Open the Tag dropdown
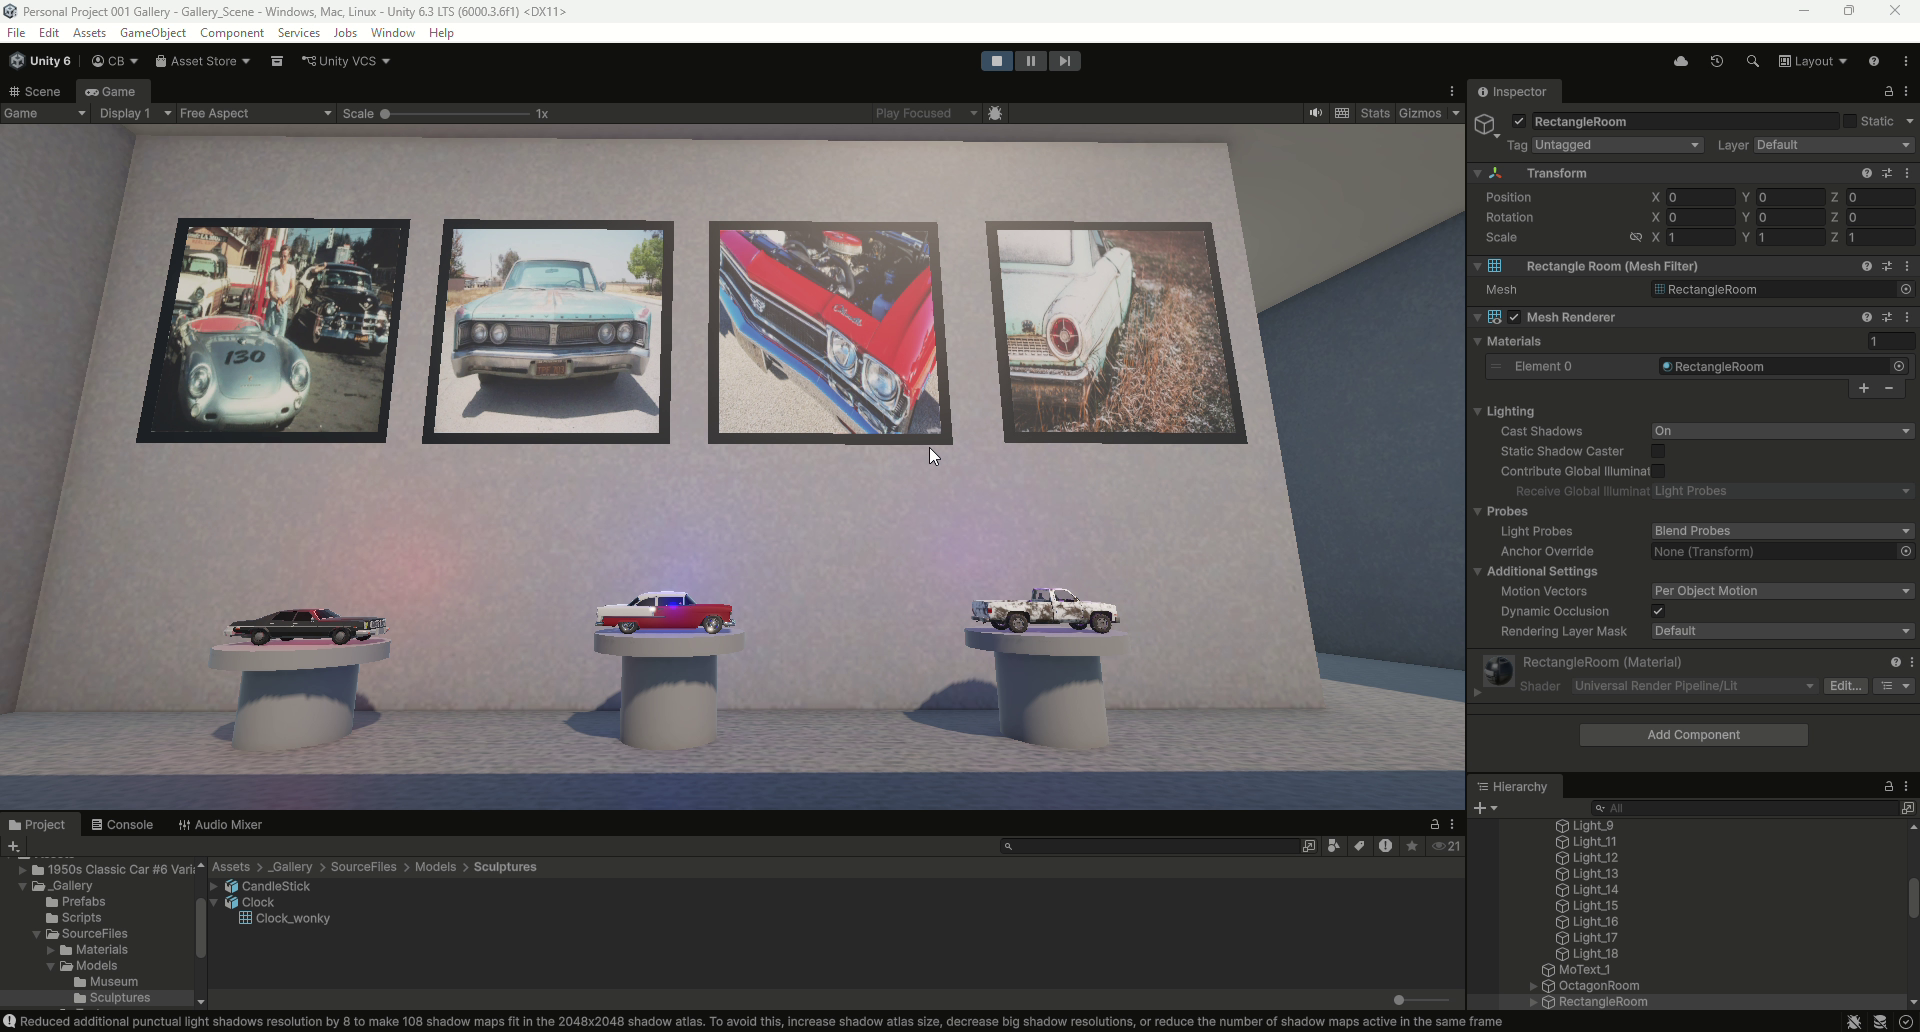The height and width of the screenshot is (1032, 1920). [x=1617, y=145]
